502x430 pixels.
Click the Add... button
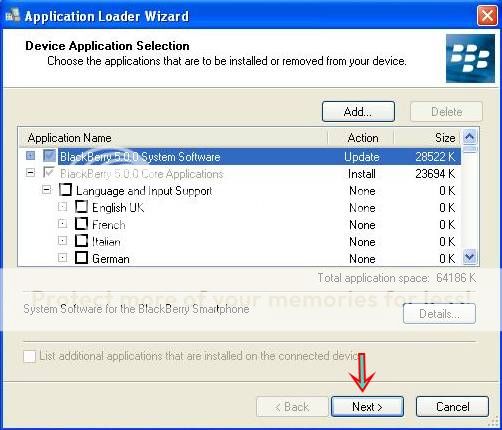click(x=358, y=112)
